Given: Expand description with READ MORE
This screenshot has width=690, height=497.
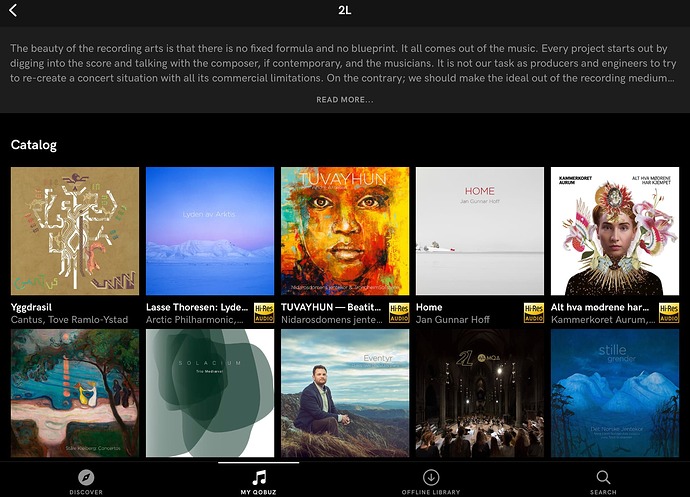Looking at the screenshot, I should [345, 100].
